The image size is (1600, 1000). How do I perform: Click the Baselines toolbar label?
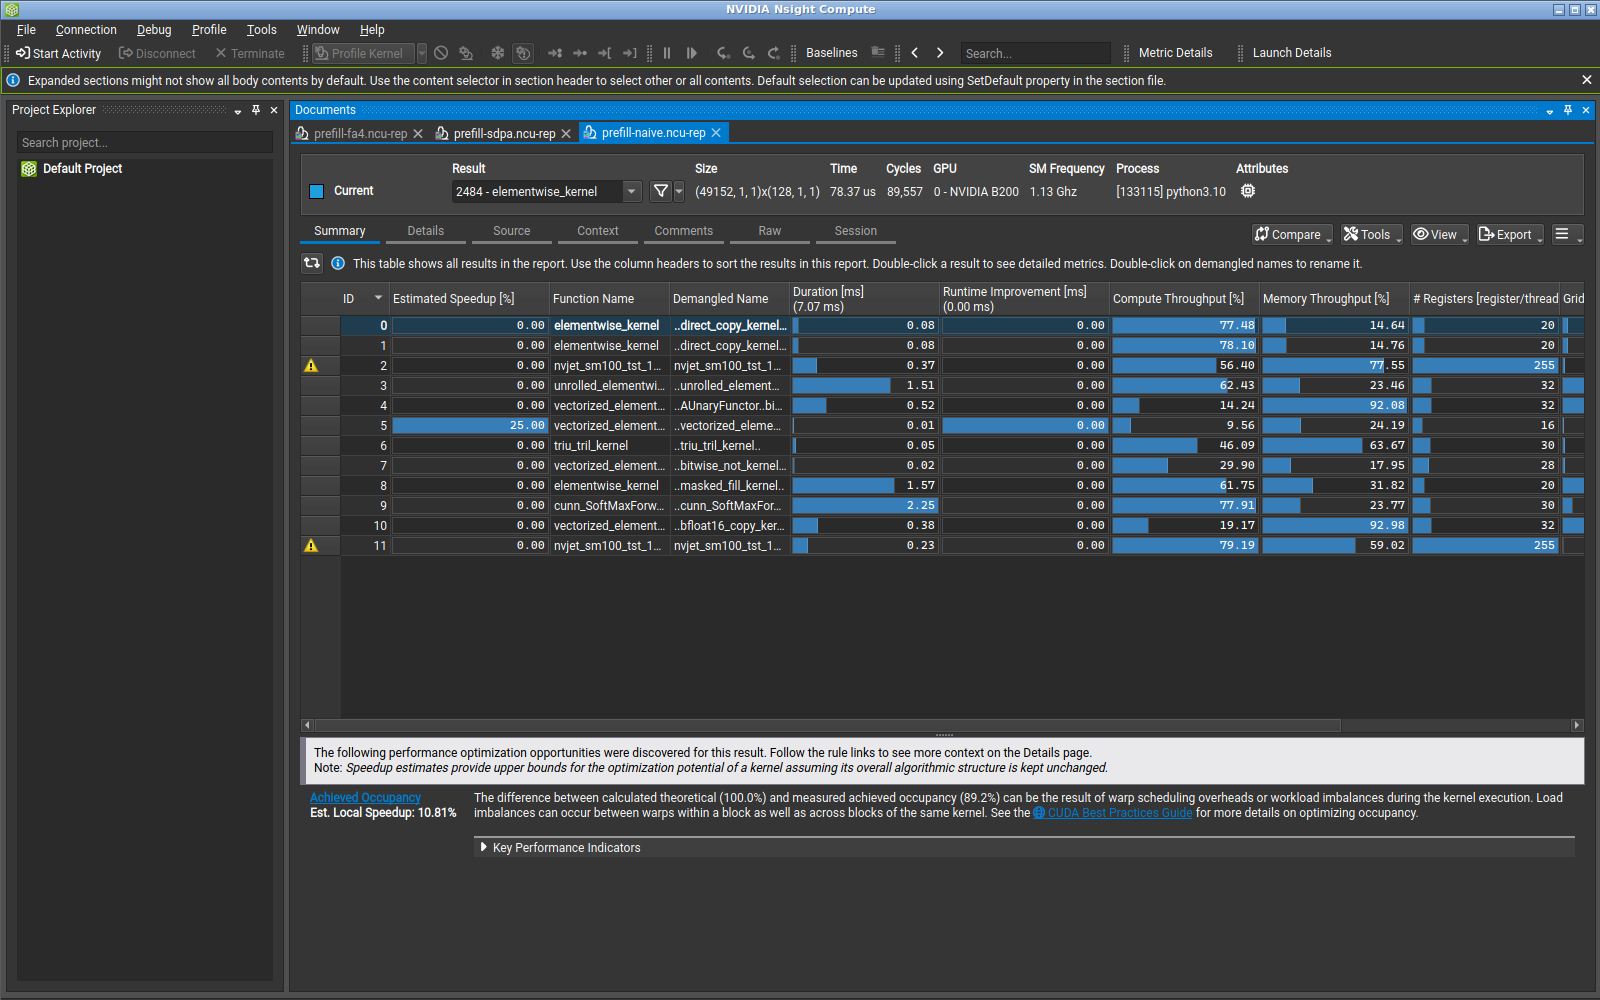tap(831, 53)
